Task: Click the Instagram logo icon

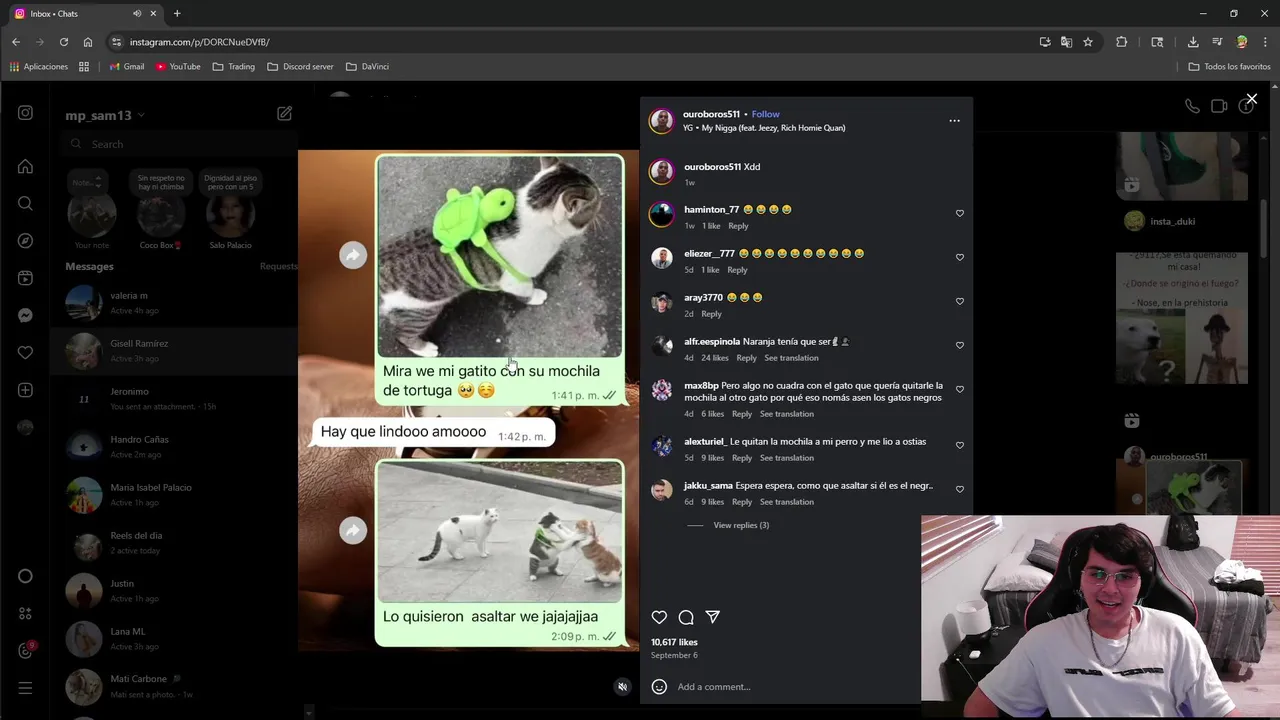Action: 25,113
